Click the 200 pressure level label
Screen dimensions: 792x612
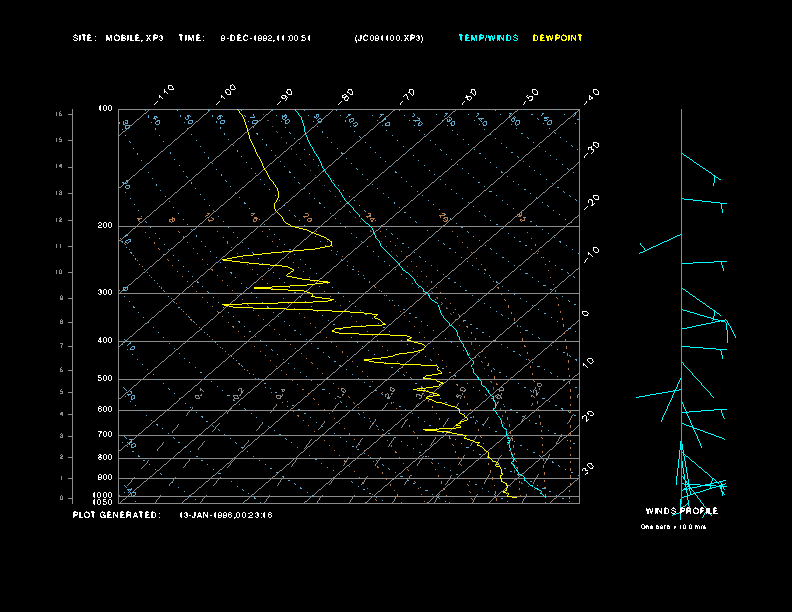(x=105, y=226)
